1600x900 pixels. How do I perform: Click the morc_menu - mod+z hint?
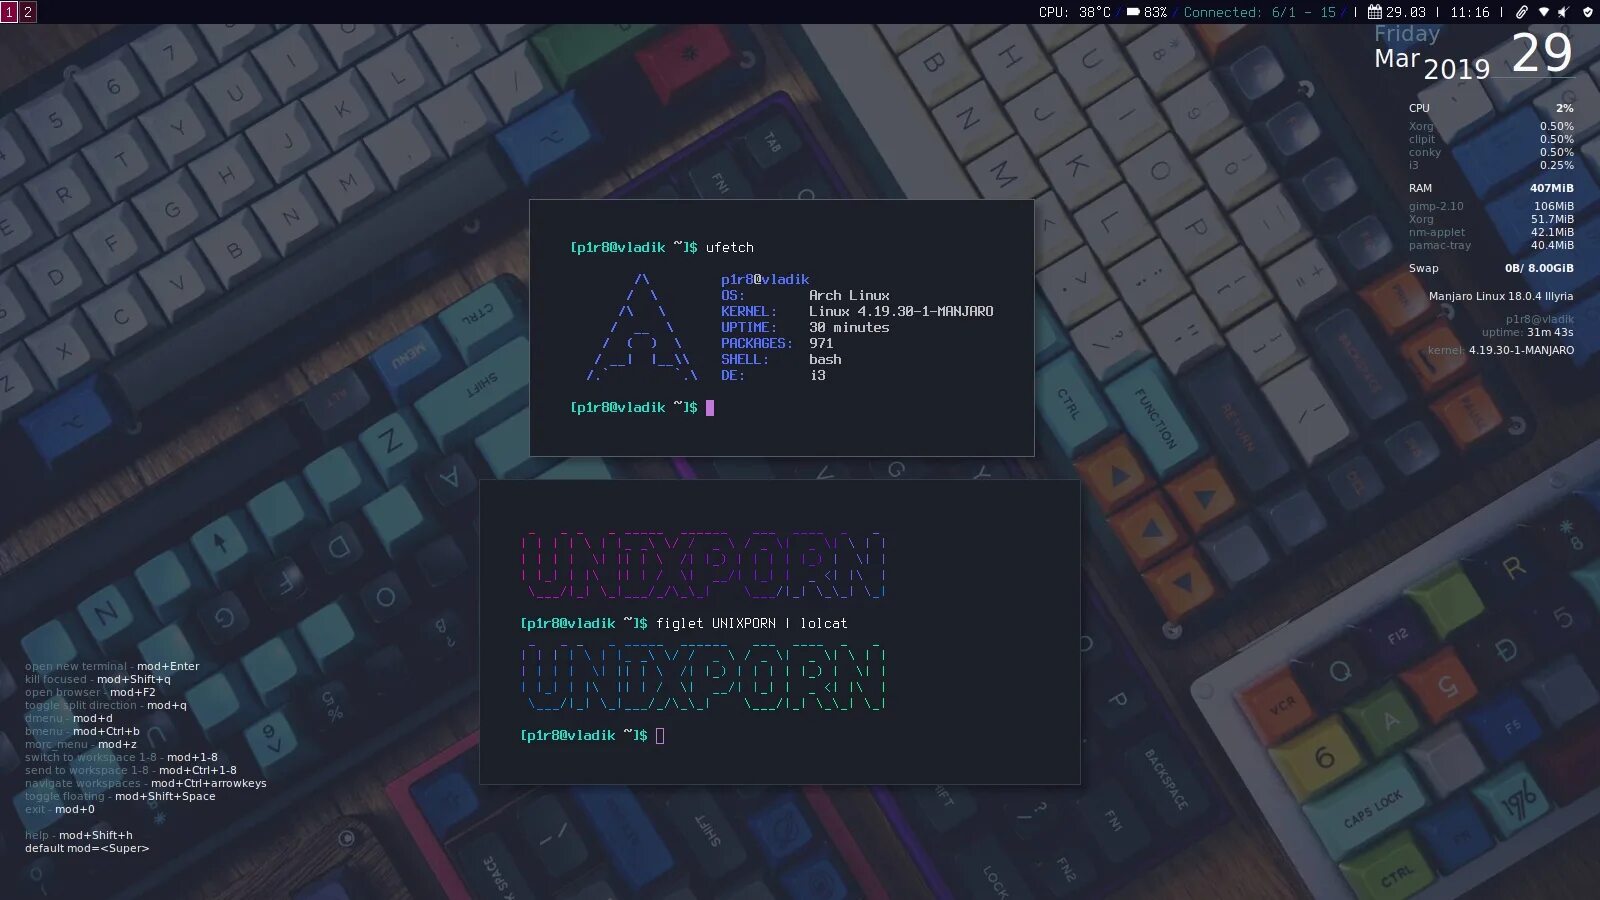point(81,744)
